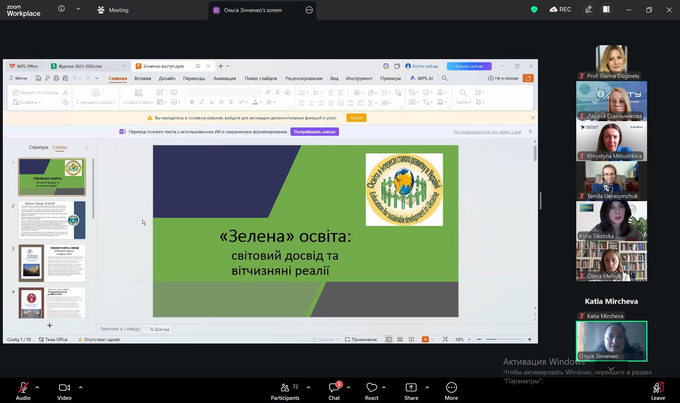Click the Leave meeting button

(x=657, y=388)
